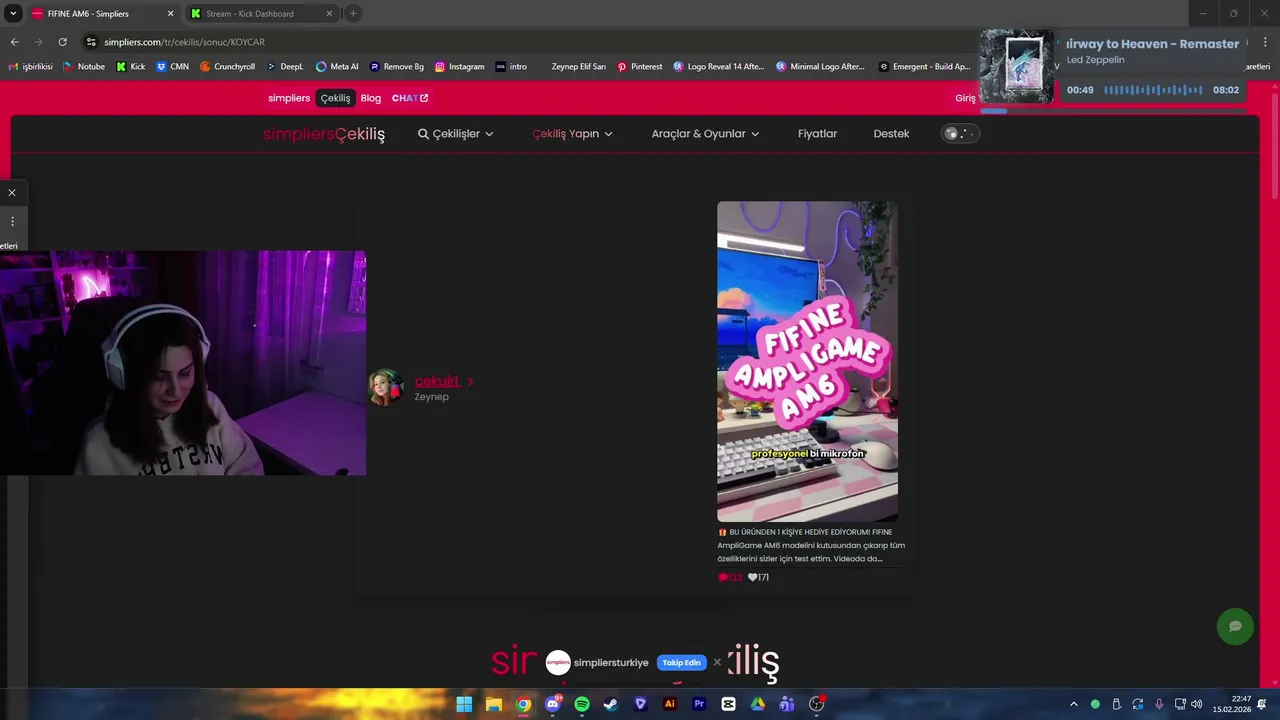This screenshot has height=720, width=1280.
Task: Open OBS Studio from taskbar
Action: coord(816,704)
